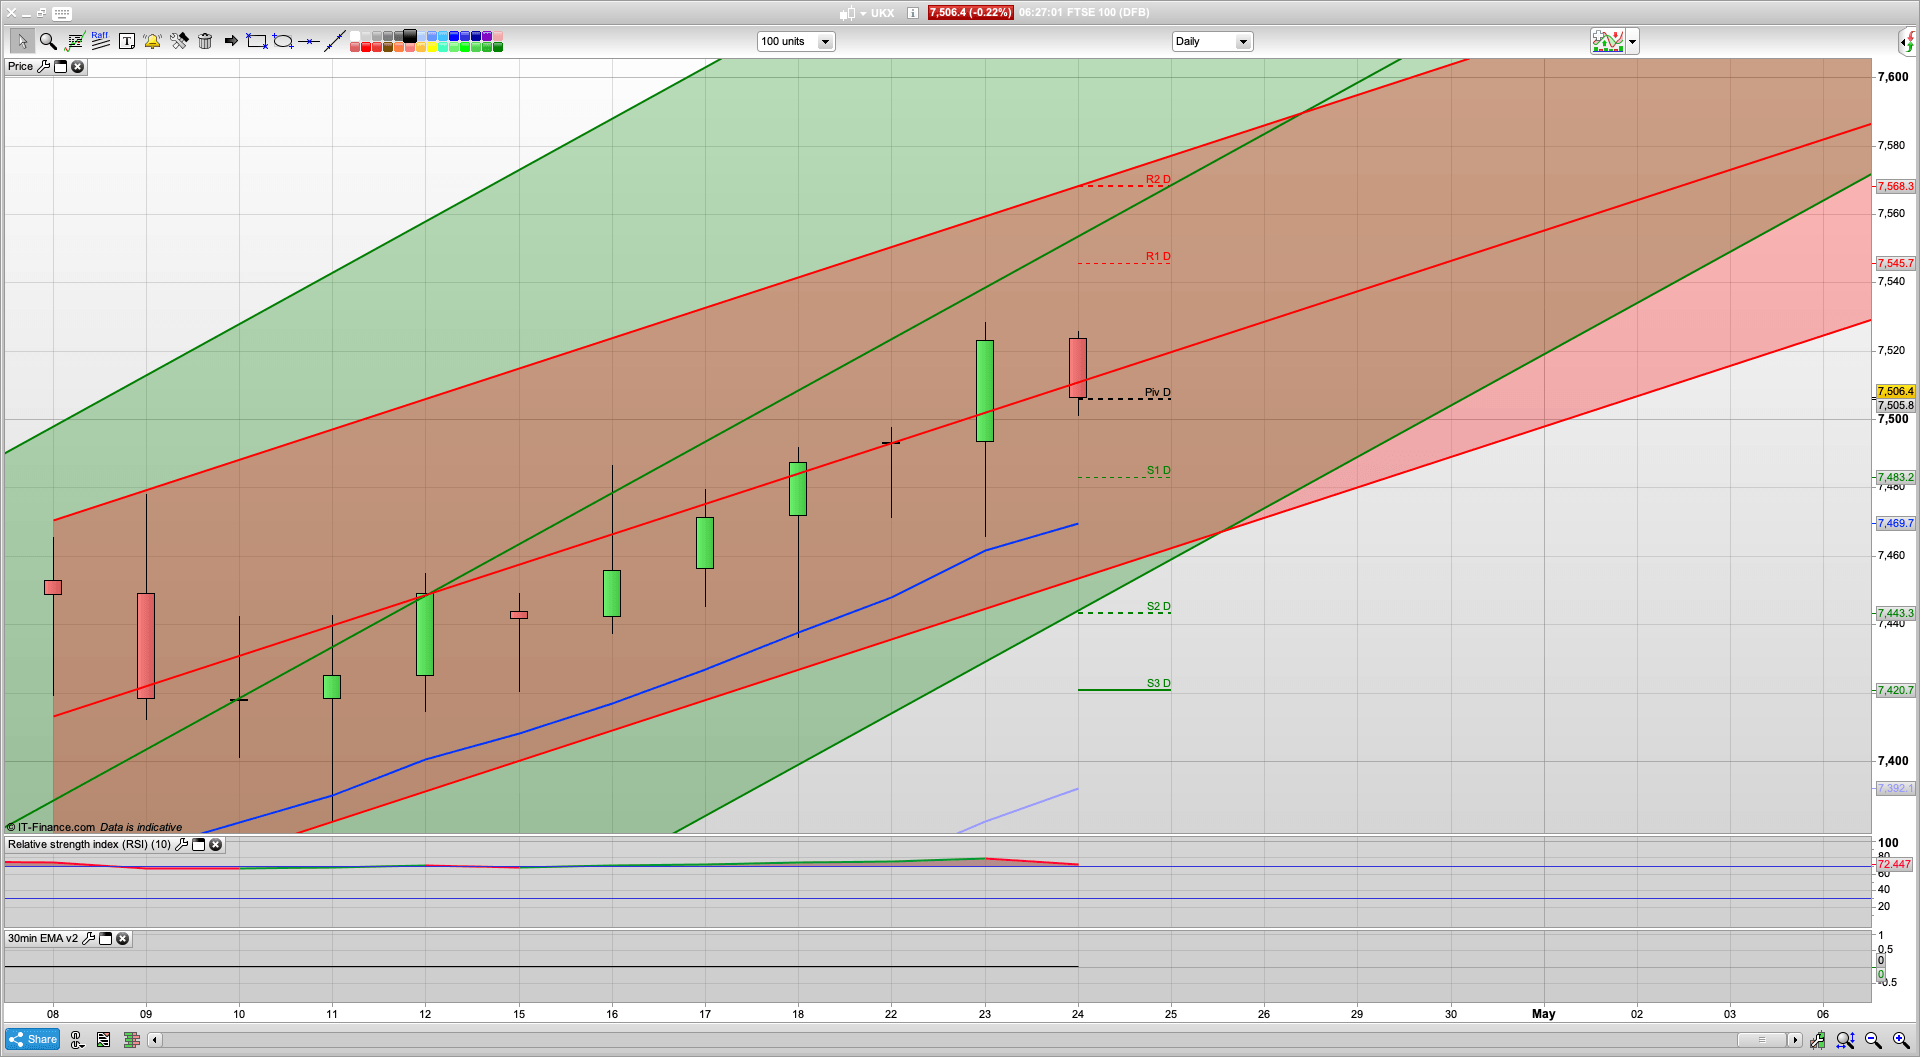Close the RSI indicator panel
The height and width of the screenshot is (1057, 1920).
tap(215, 844)
